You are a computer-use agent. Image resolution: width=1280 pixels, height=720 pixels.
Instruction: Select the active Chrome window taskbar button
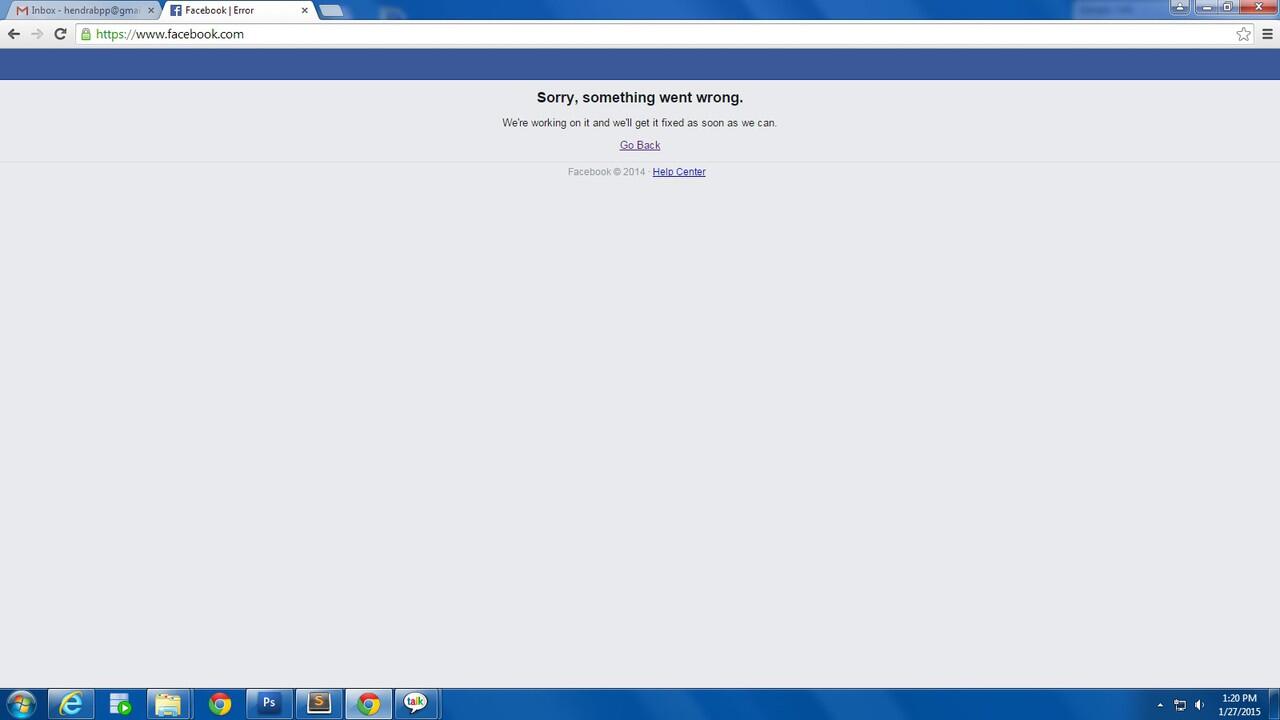(x=368, y=704)
